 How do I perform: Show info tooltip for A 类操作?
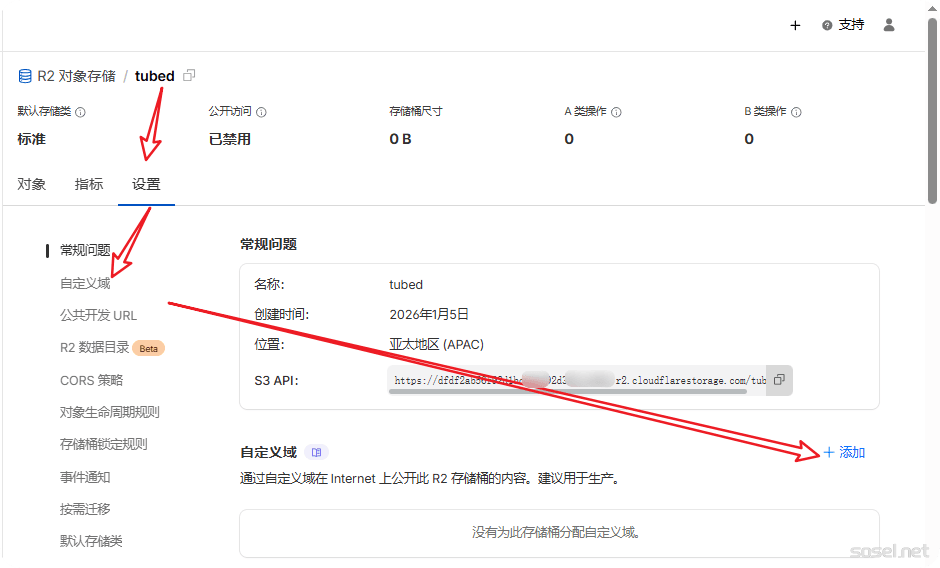616,112
